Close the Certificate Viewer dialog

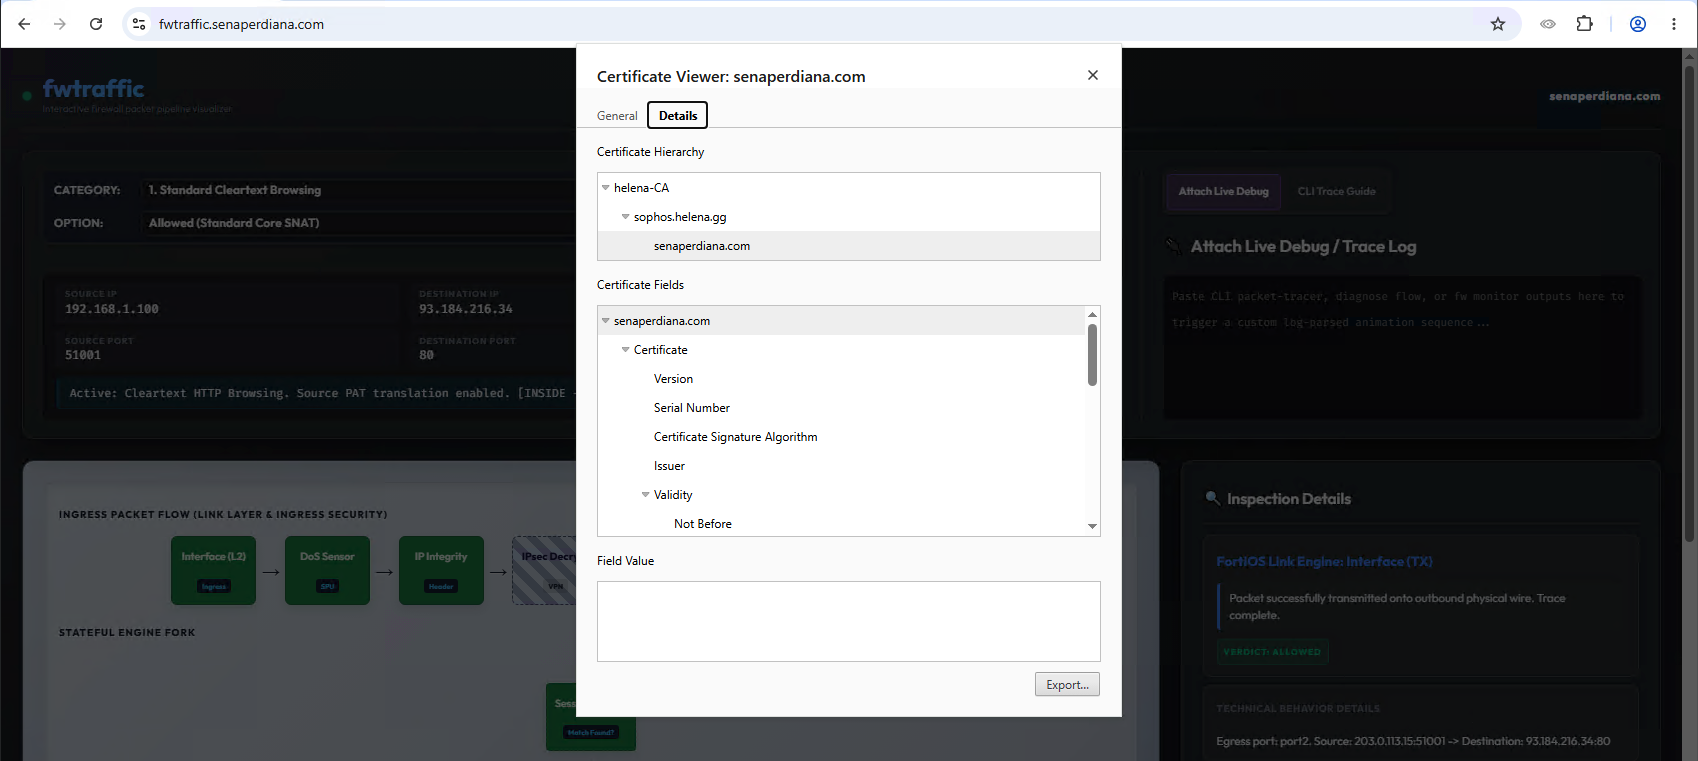point(1093,75)
